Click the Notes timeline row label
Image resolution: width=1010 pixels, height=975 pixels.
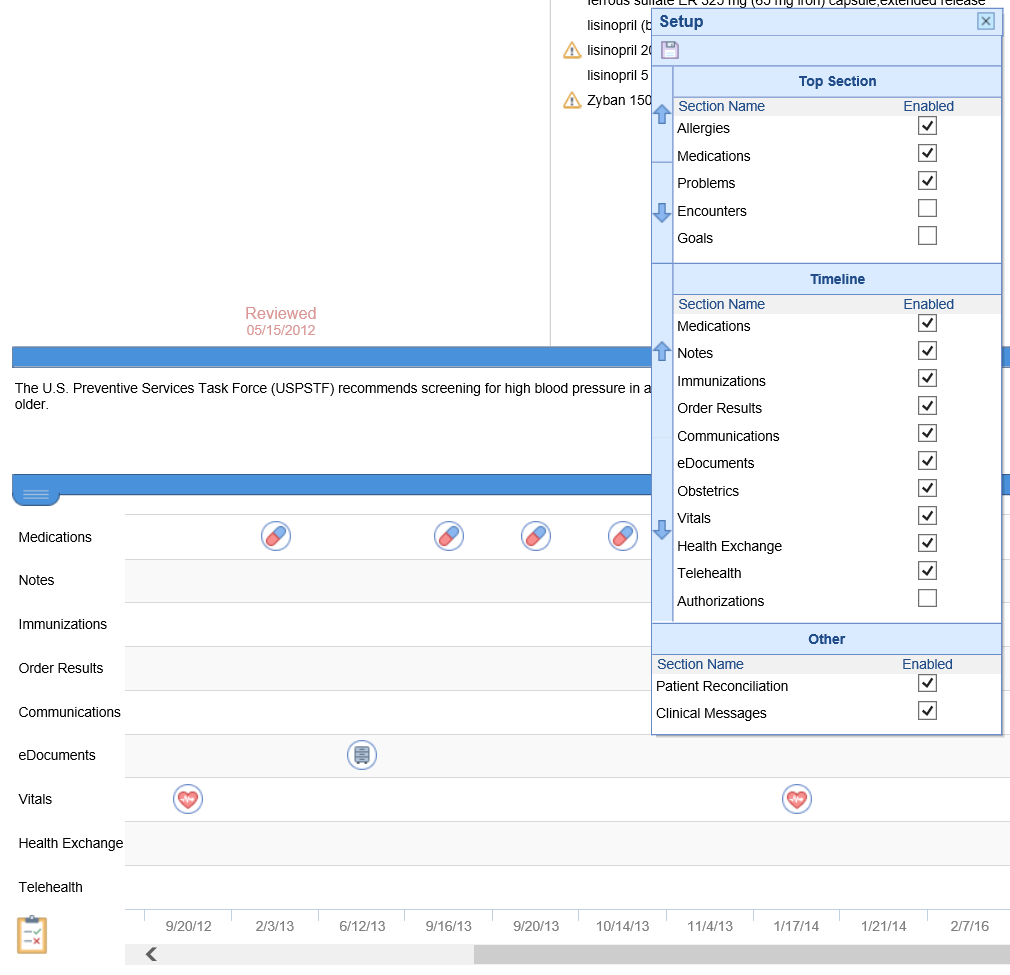coord(36,580)
